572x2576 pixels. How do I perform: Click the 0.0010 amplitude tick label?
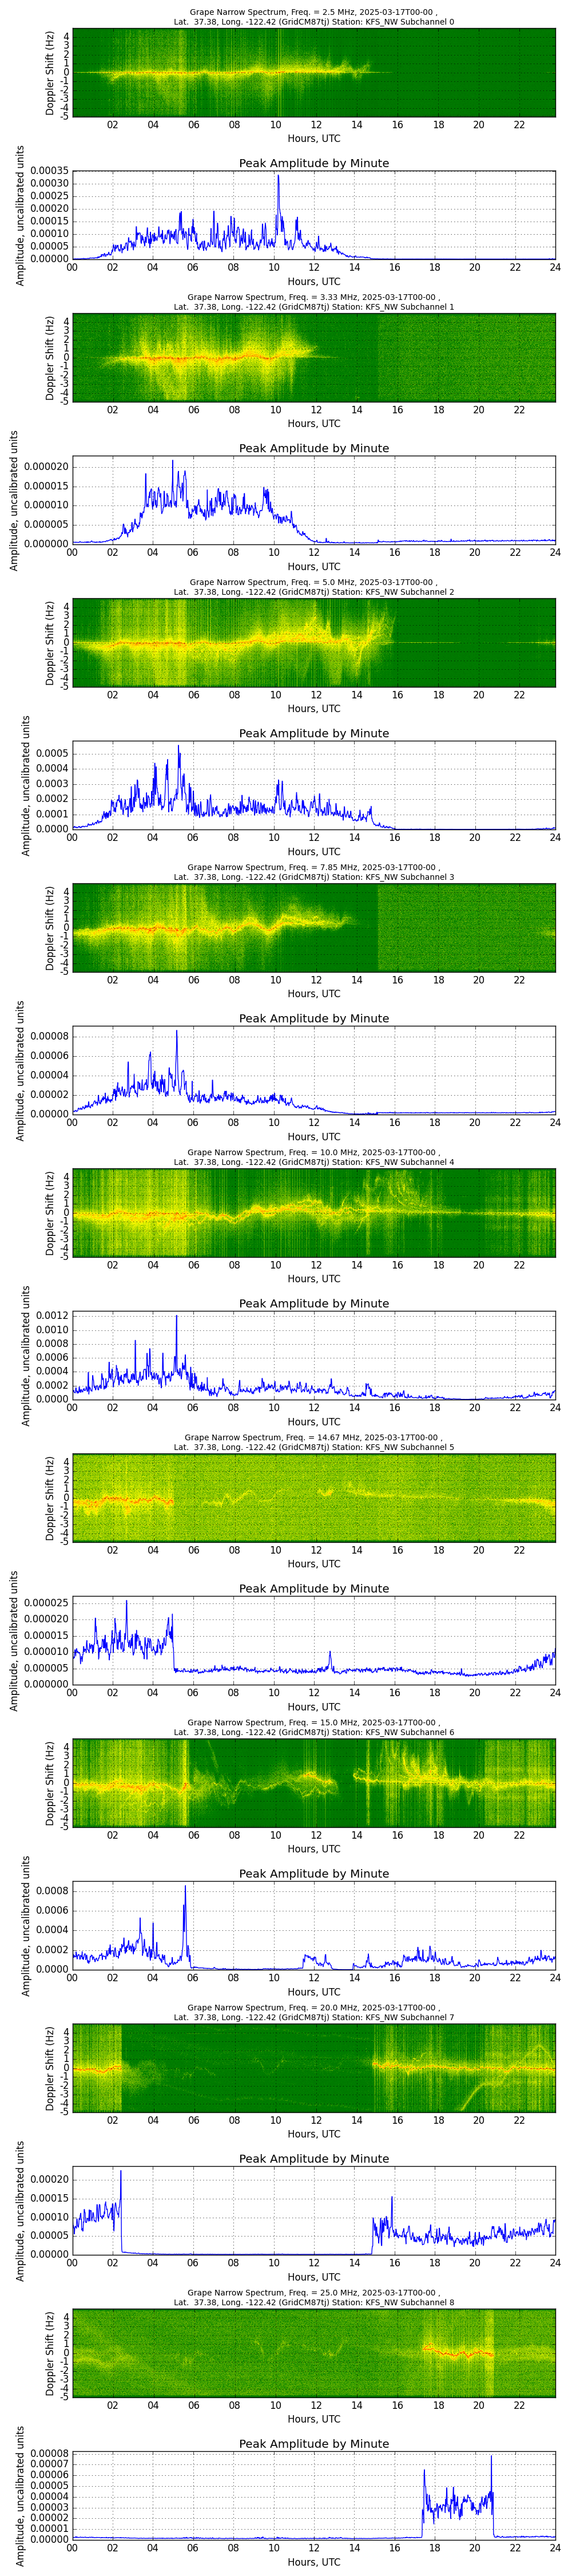(x=52, y=1329)
